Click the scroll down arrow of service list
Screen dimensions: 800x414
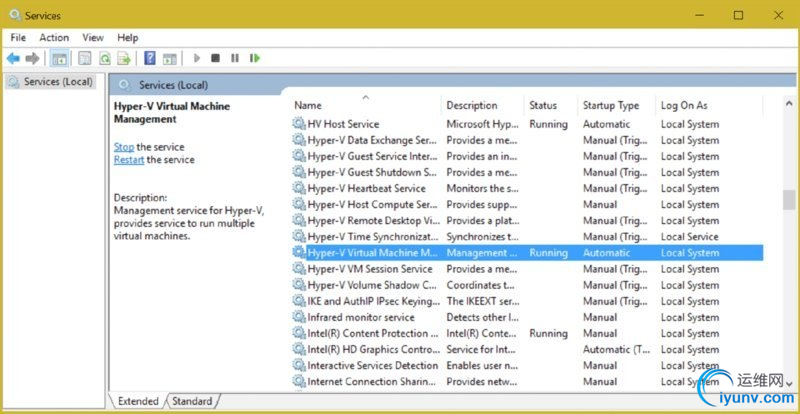(789, 383)
